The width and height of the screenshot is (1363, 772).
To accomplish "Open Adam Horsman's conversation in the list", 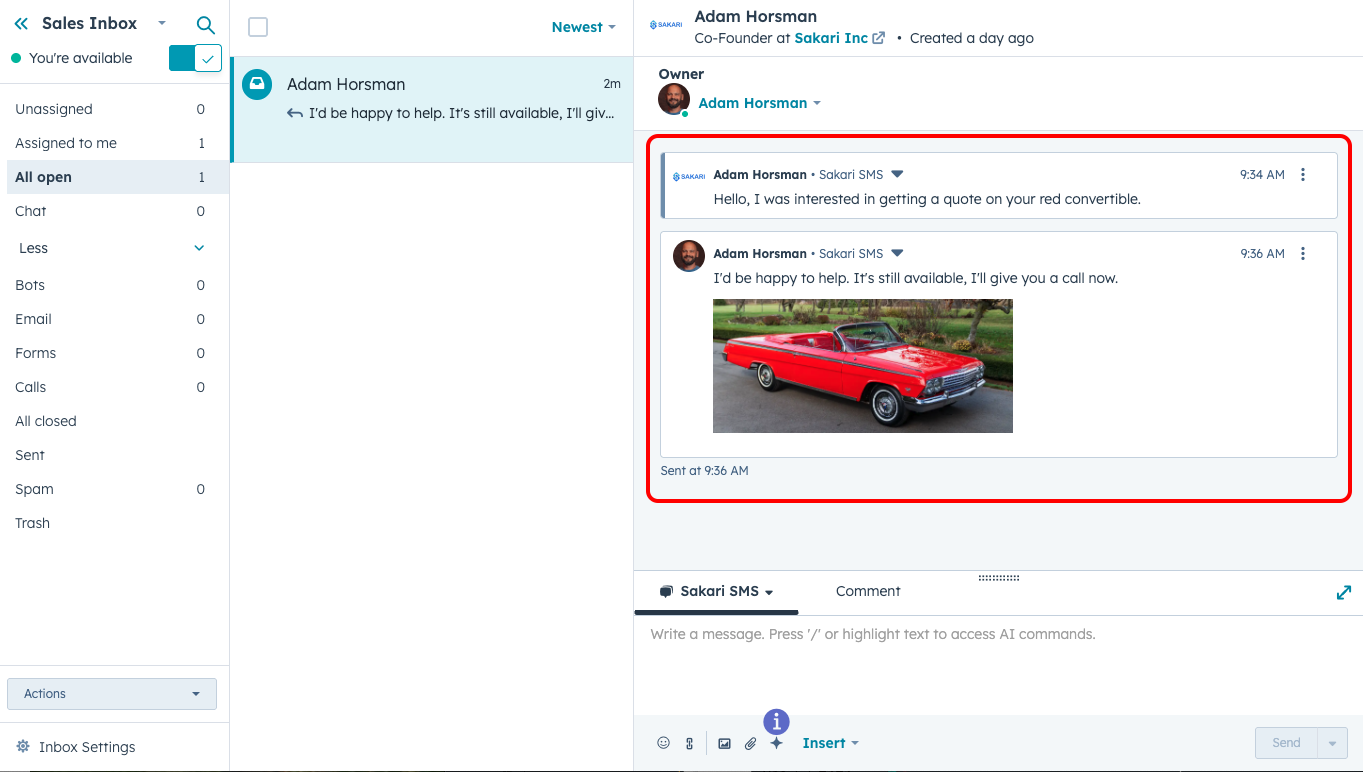I will (x=432, y=109).
